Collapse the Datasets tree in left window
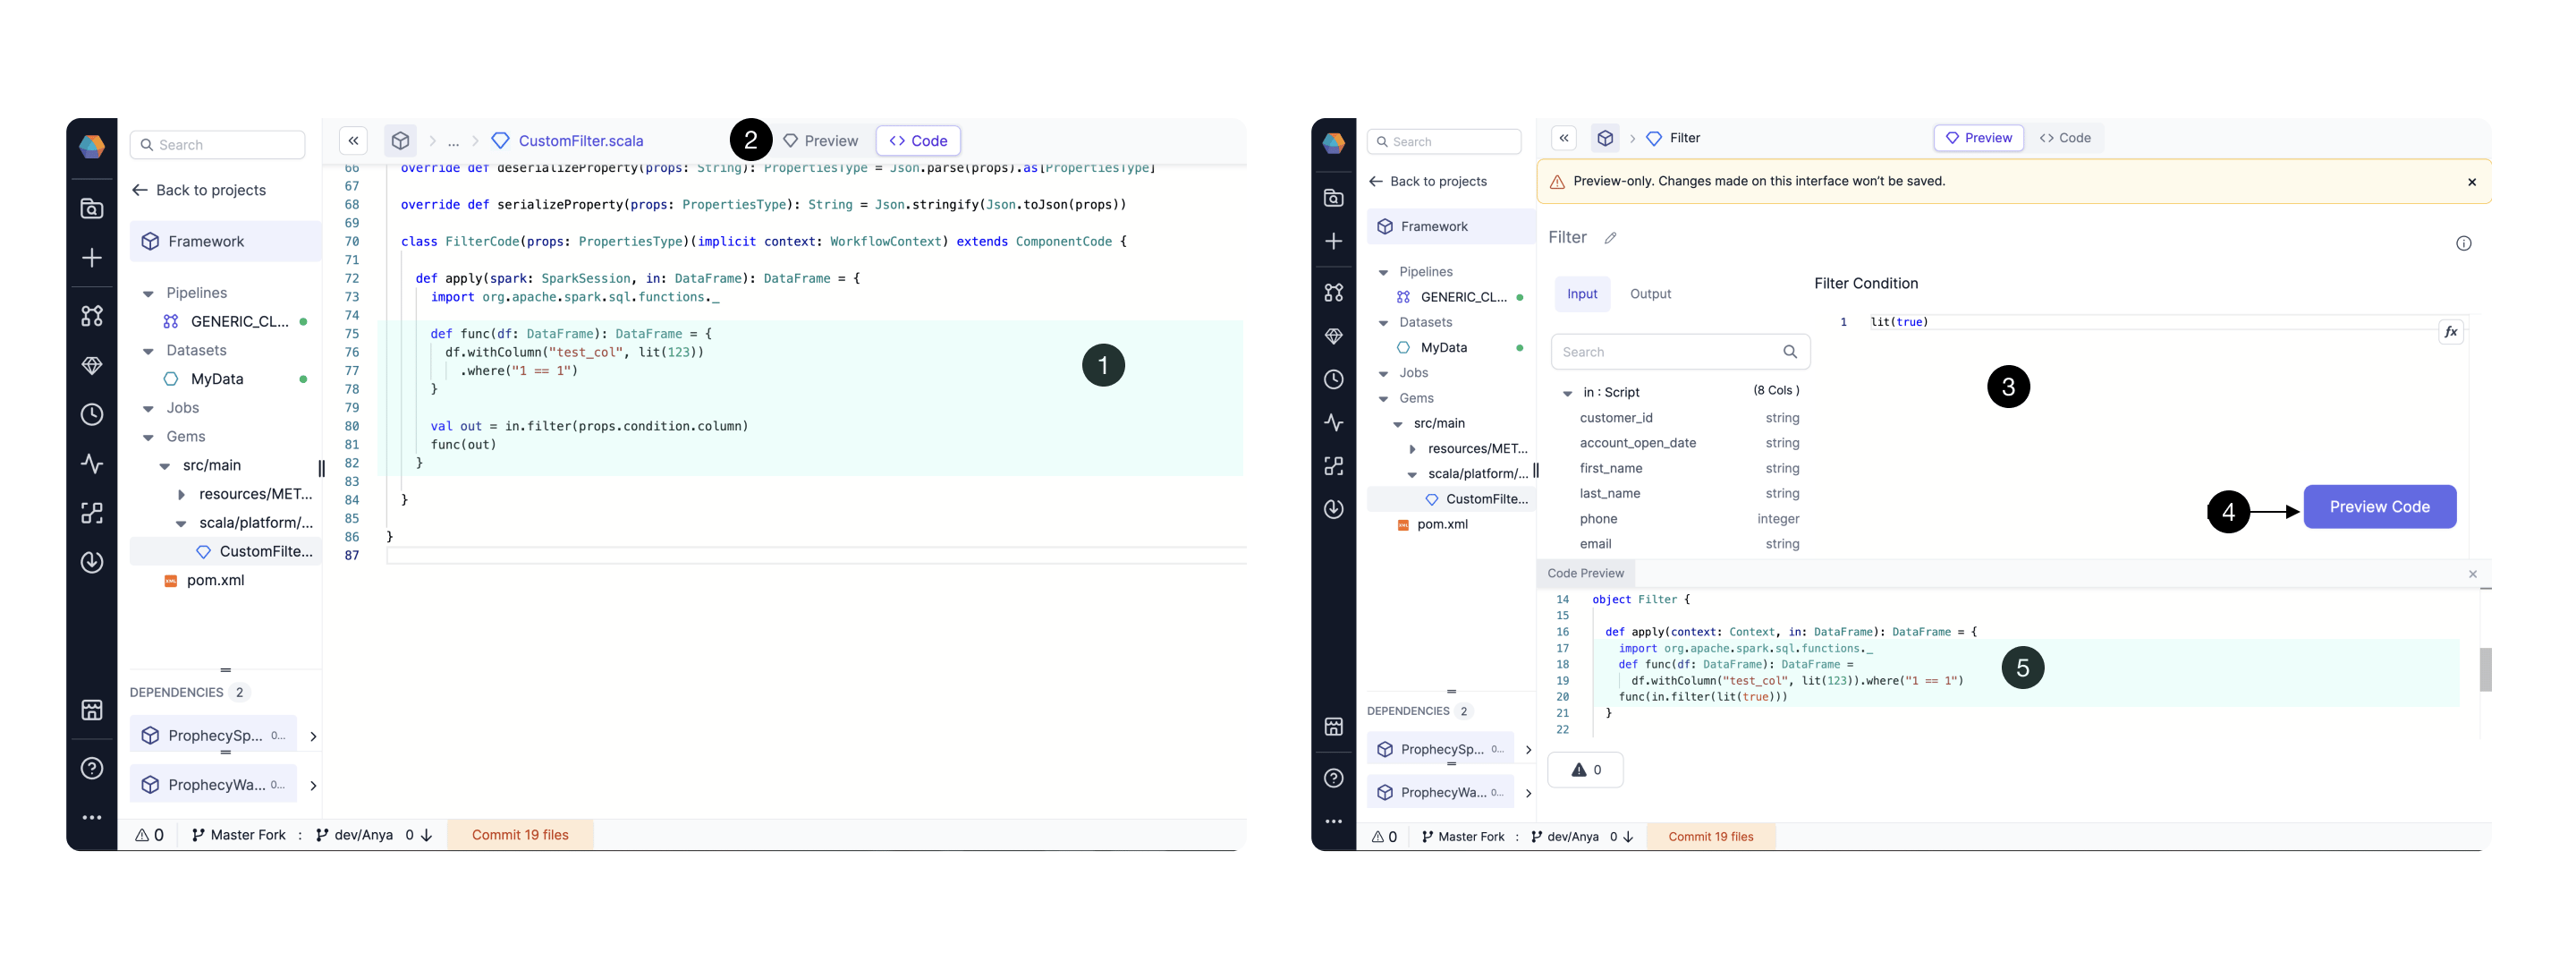Viewport: 2576px width, 970px height. pyautogui.click(x=148, y=351)
